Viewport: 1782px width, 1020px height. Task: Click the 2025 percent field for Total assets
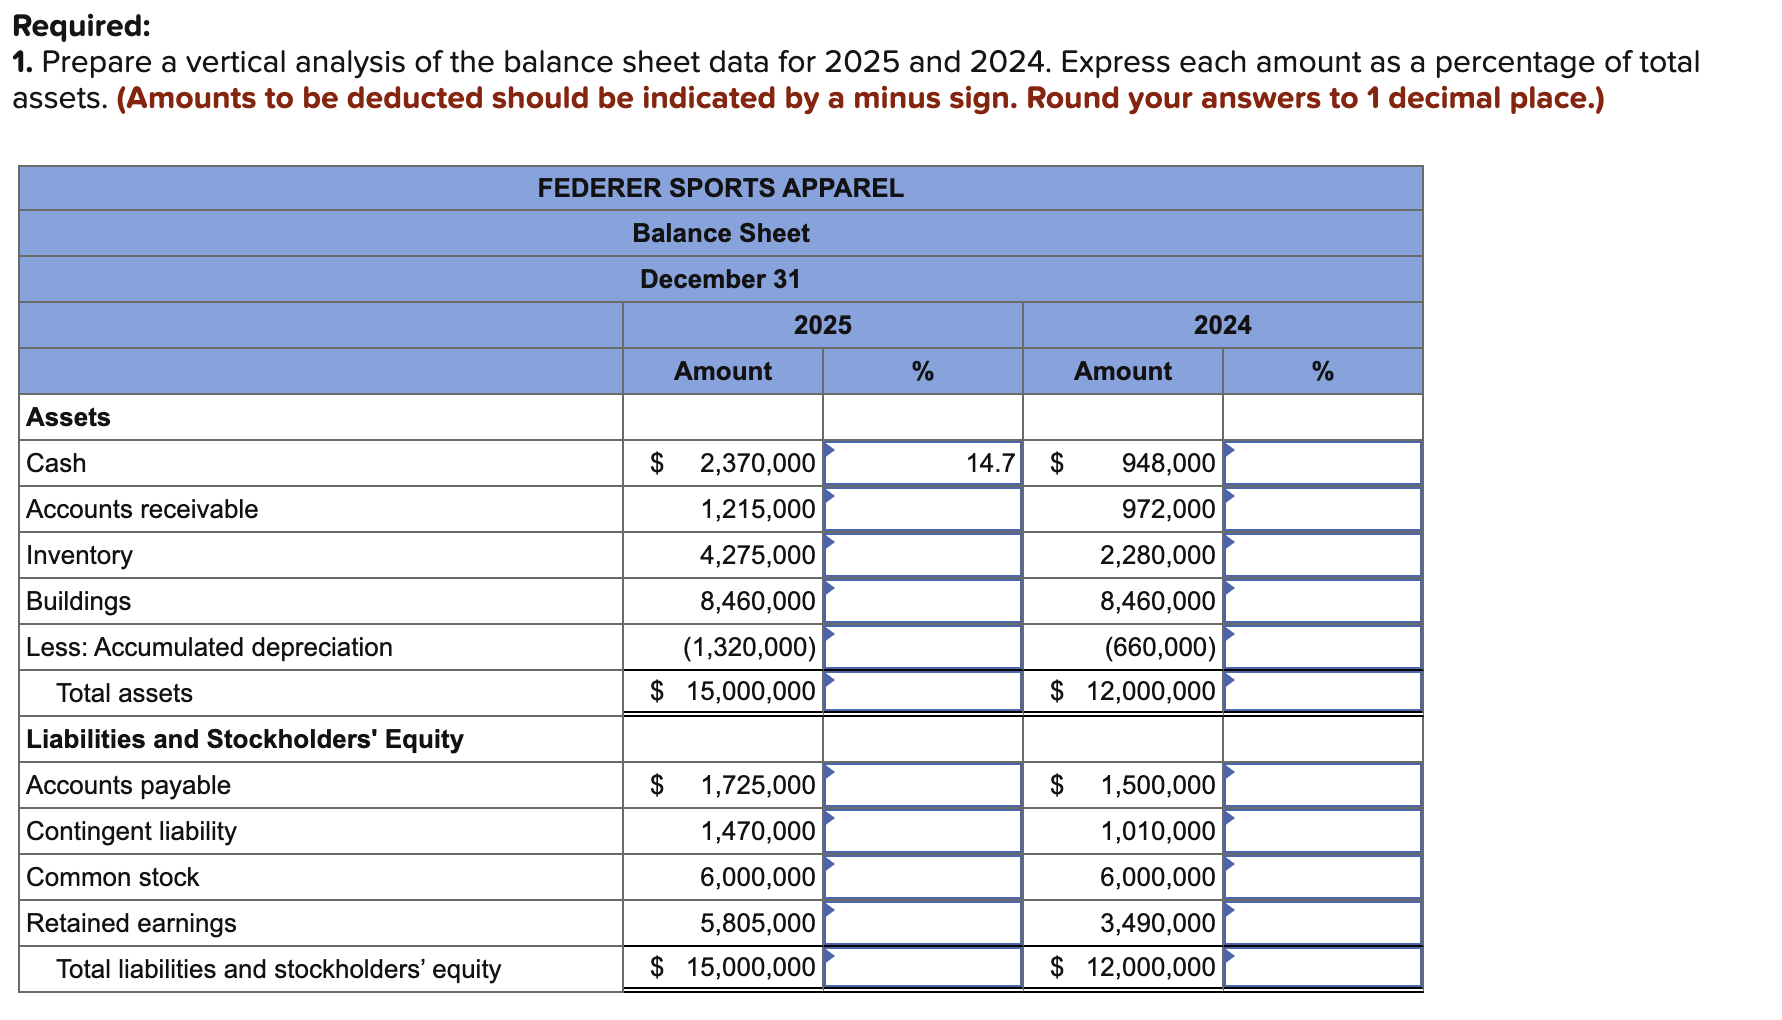click(923, 691)
